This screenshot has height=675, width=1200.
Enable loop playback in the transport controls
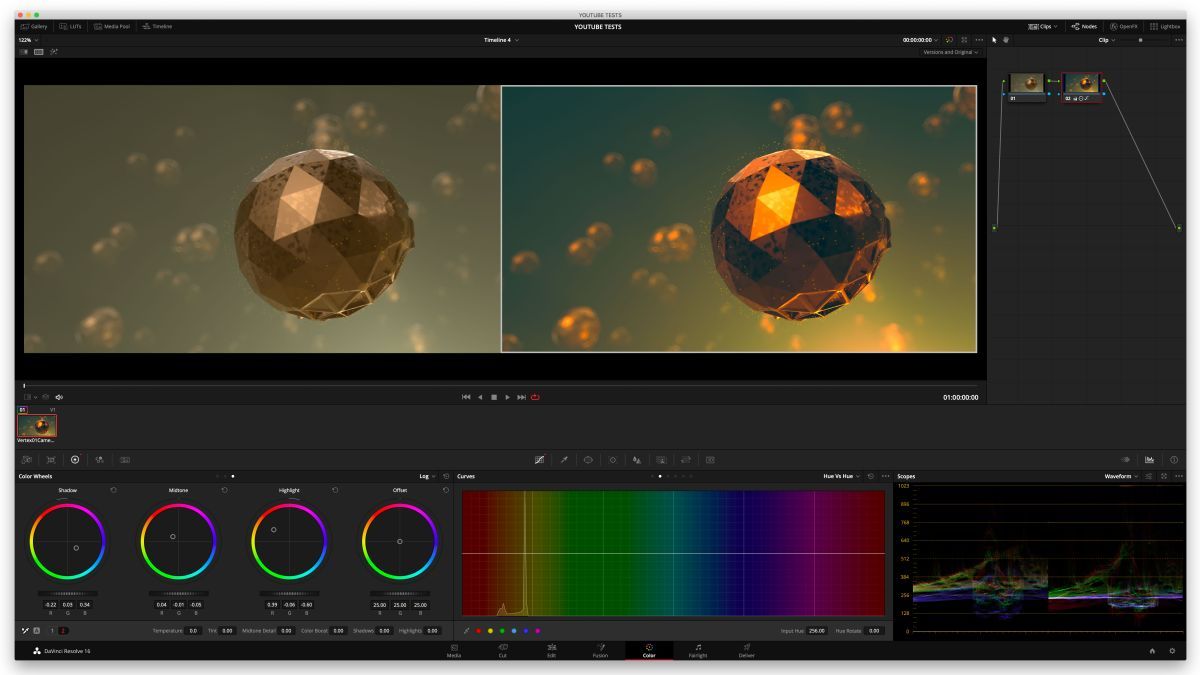click(x=536, y=397)
